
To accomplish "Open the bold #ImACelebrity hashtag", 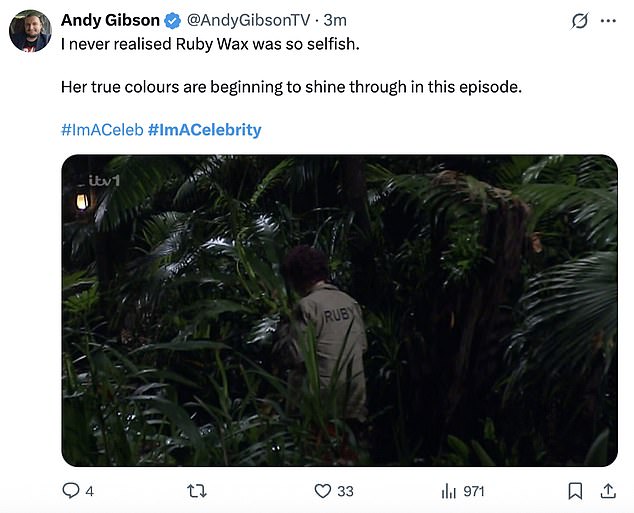I will point(204,130).
